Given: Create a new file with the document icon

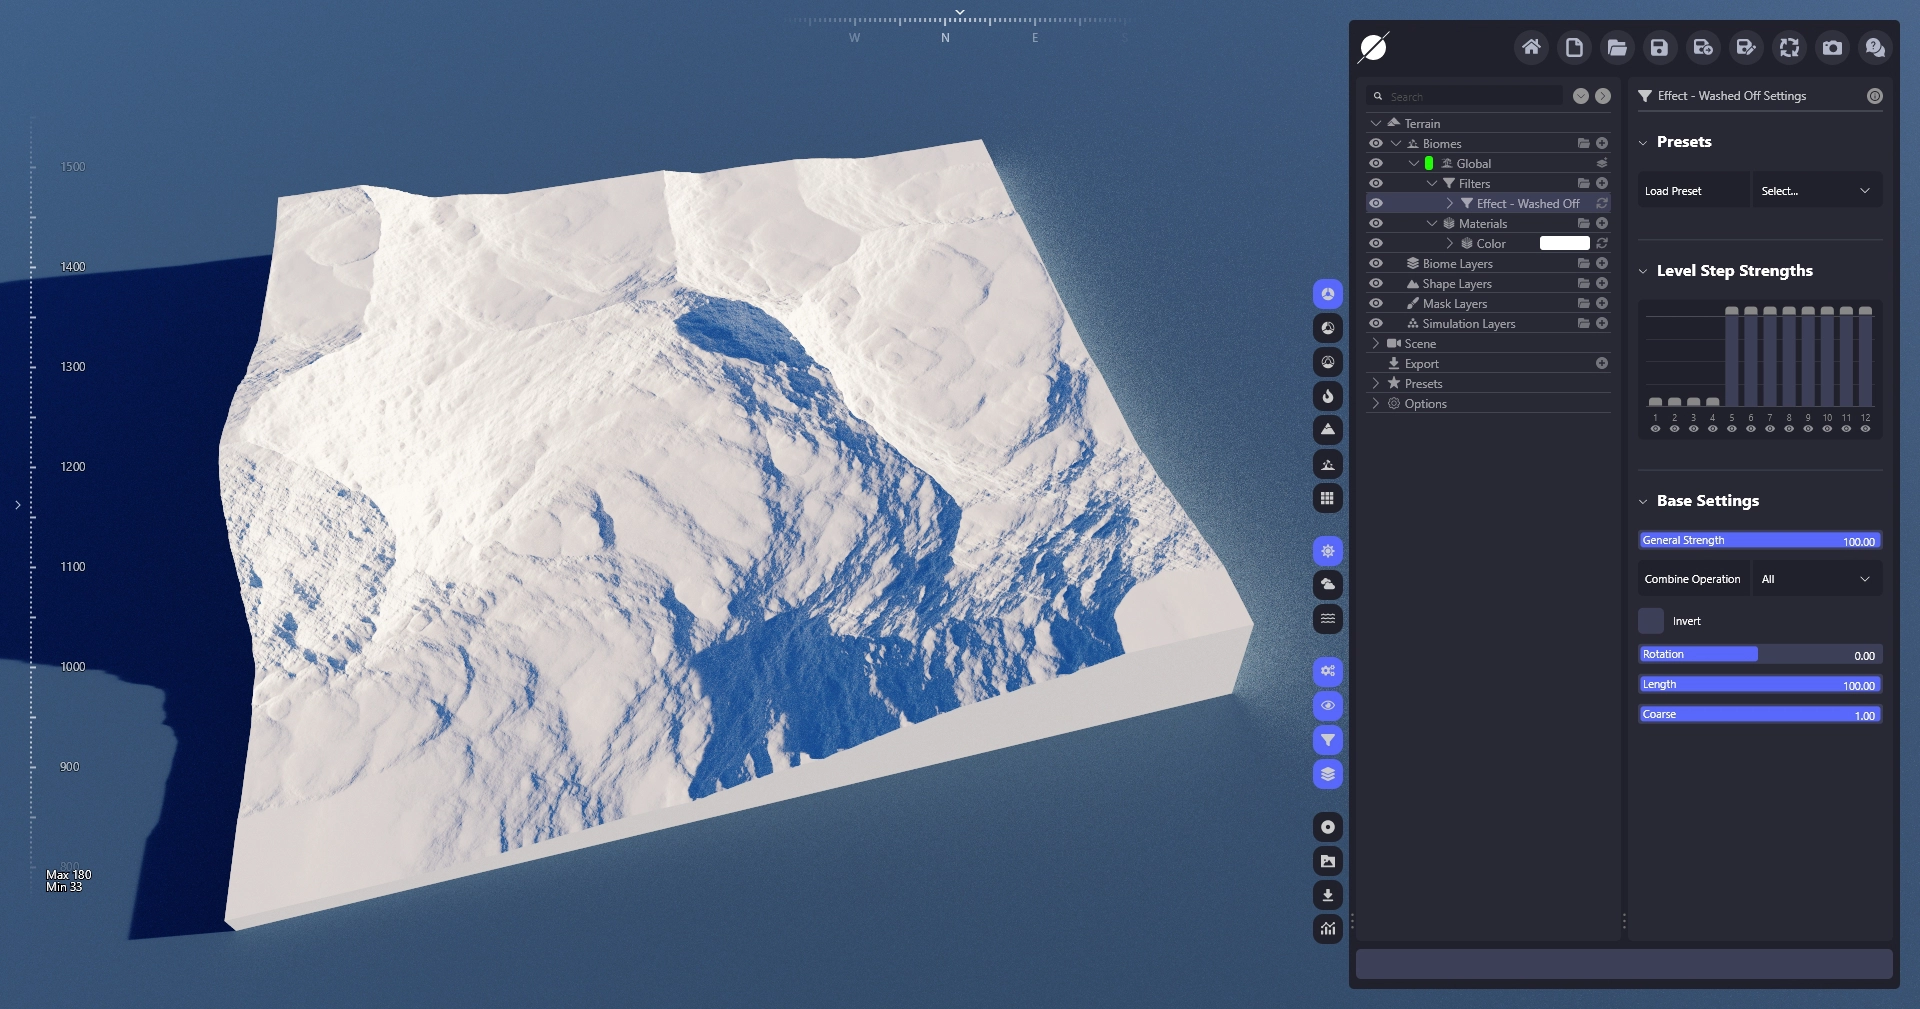Looking at the screenshot, I should coord(1574,47).
